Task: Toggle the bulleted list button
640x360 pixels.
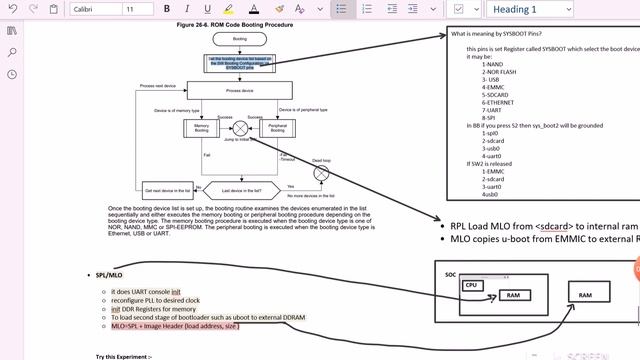Action: 342,9
